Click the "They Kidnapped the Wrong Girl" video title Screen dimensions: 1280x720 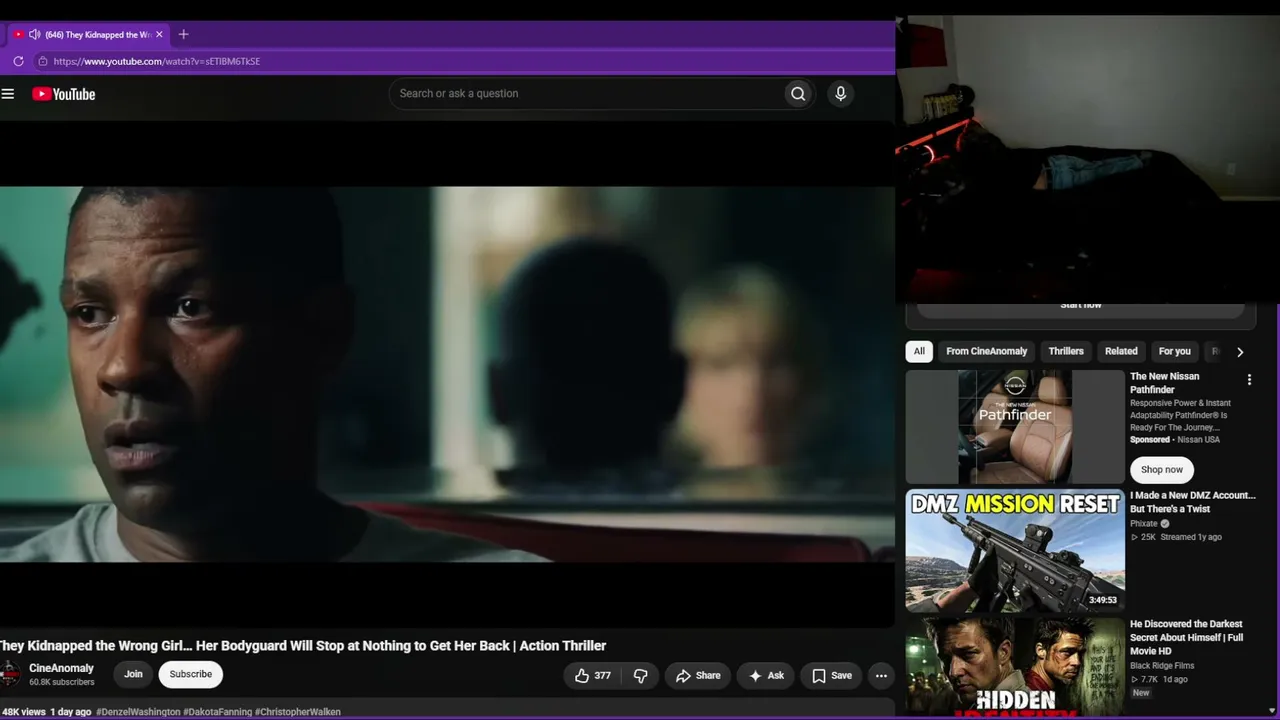(303, 646)
